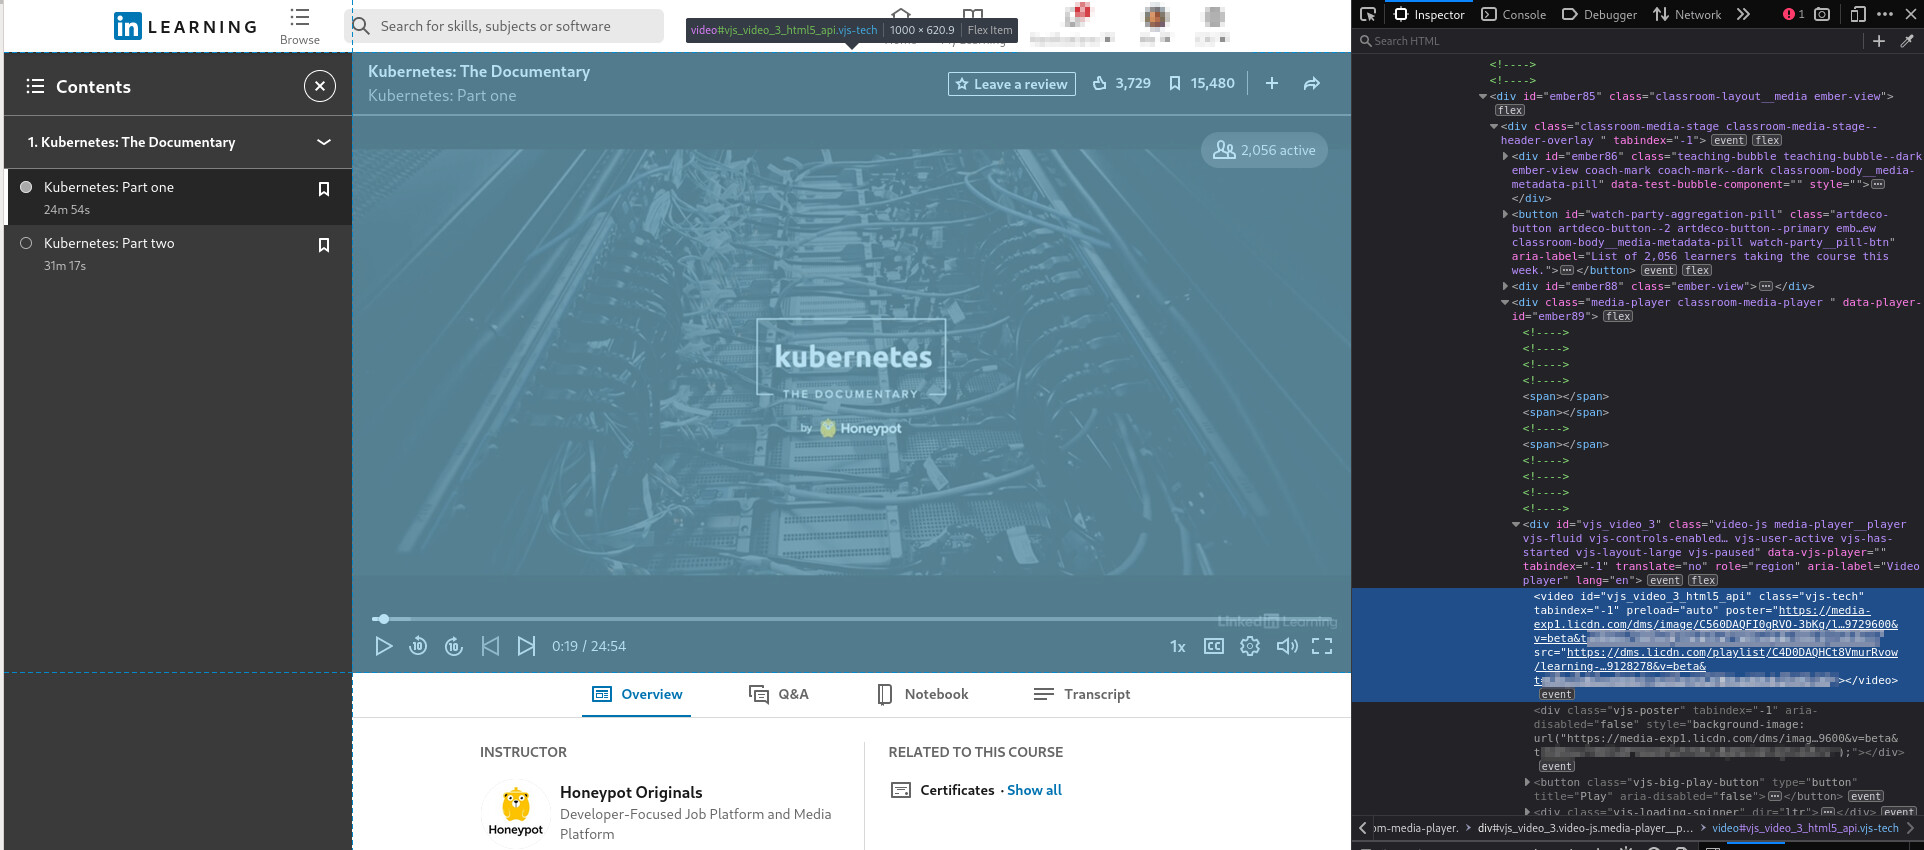Show more DevTools tabs chevron
The height and width of the screenshot is (850, 1924).
(1744, 14)
